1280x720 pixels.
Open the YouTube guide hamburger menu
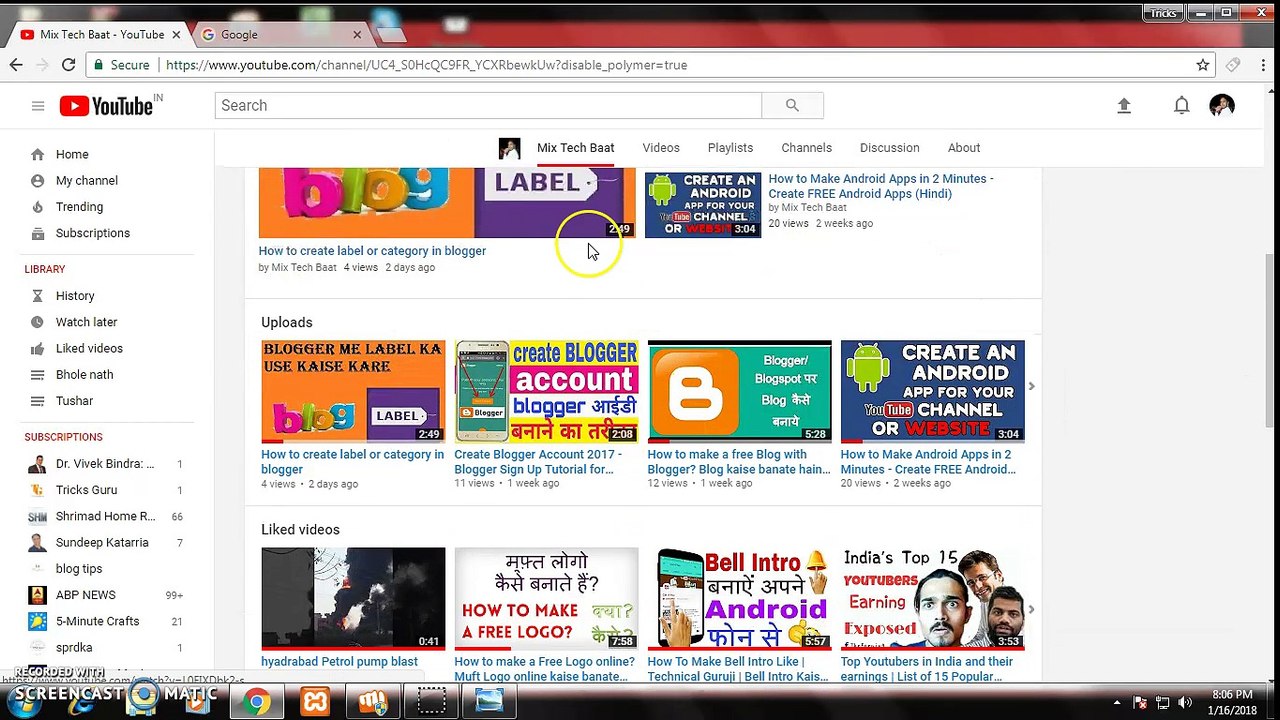click(38, 105)
